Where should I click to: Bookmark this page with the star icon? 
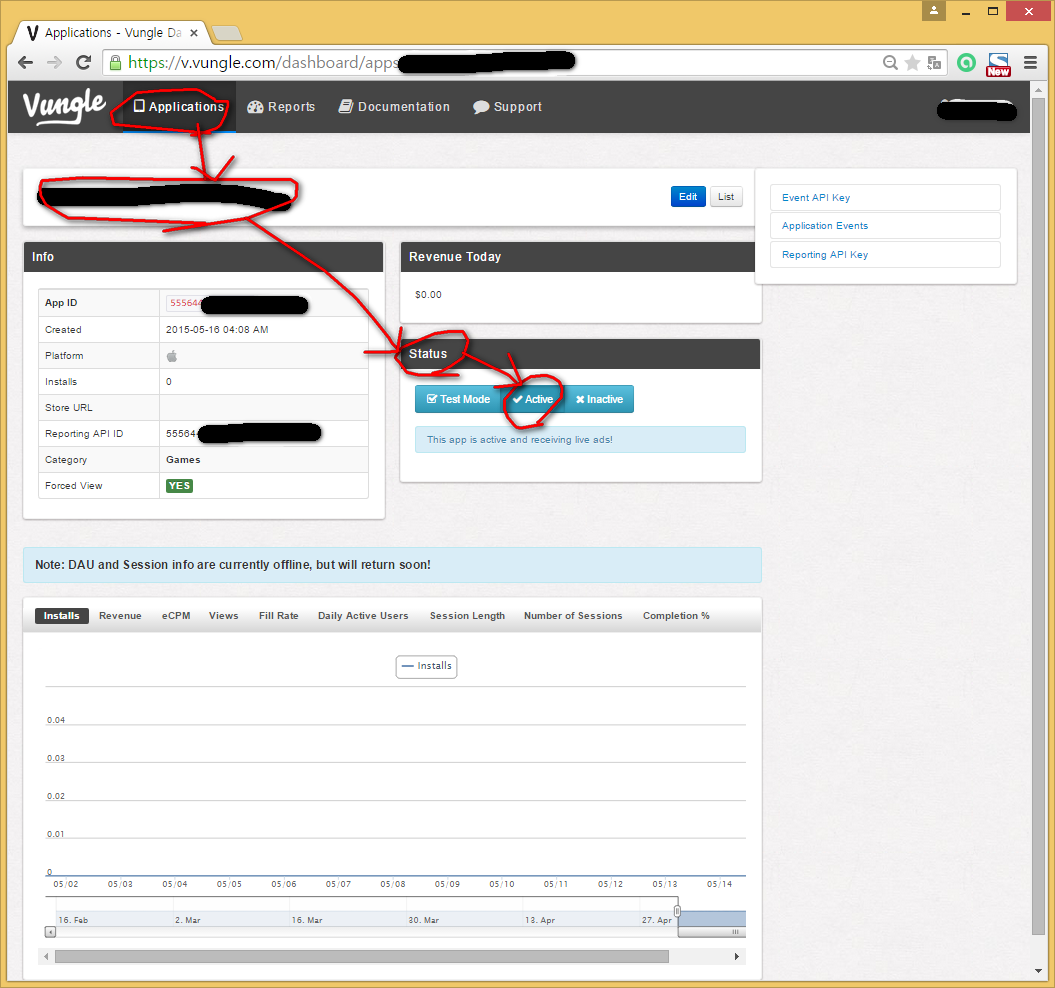(912, 63)
